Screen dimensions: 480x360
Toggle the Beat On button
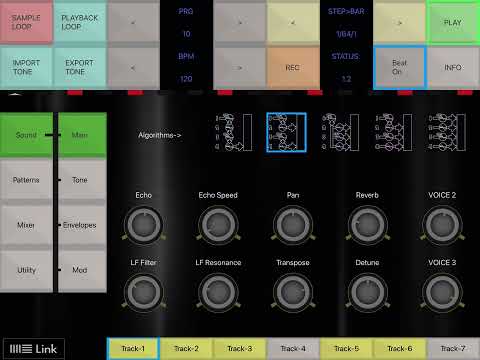[x=400, y=68]
